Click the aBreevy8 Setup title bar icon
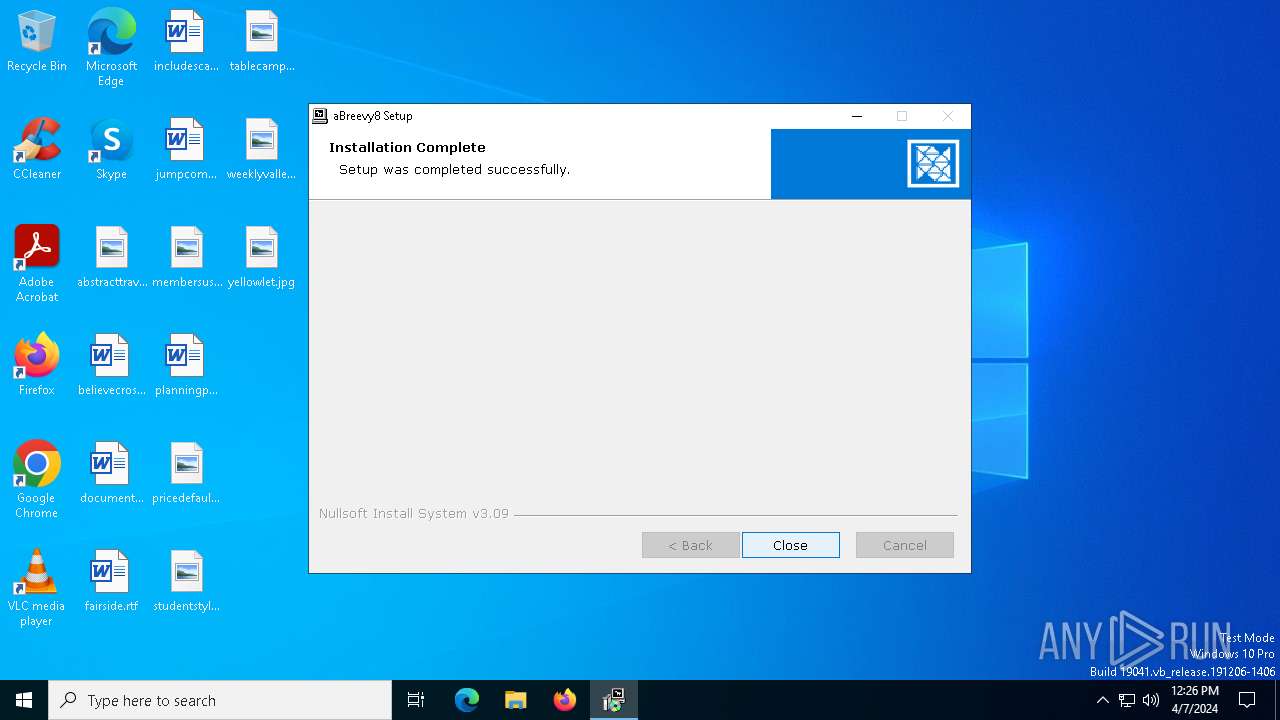Viewport: 1280px width, 720px height. 320,116
